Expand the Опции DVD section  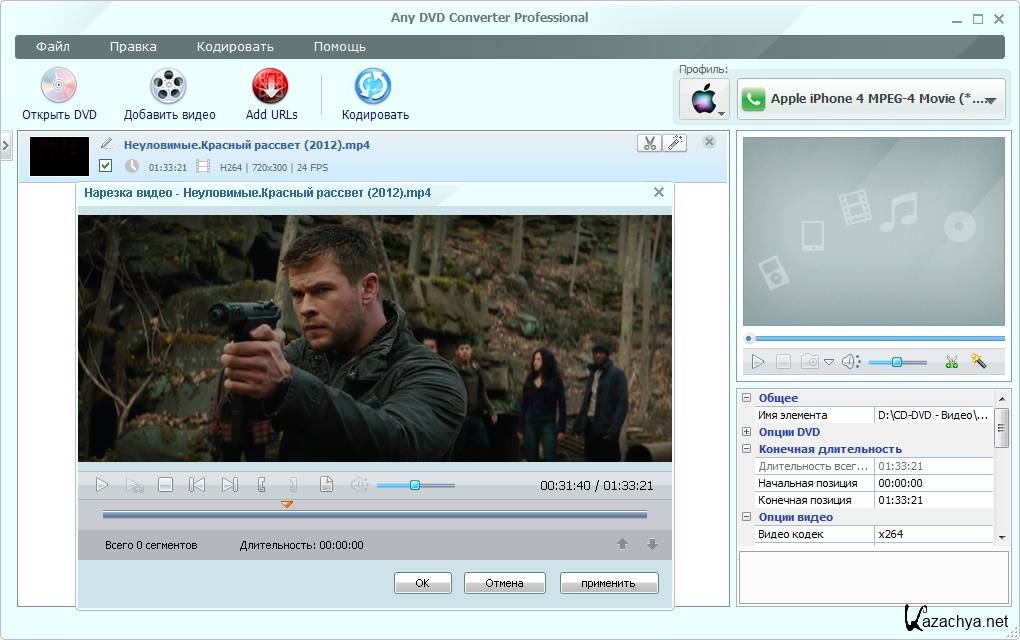pyautogui.click(x=746, y=432)
